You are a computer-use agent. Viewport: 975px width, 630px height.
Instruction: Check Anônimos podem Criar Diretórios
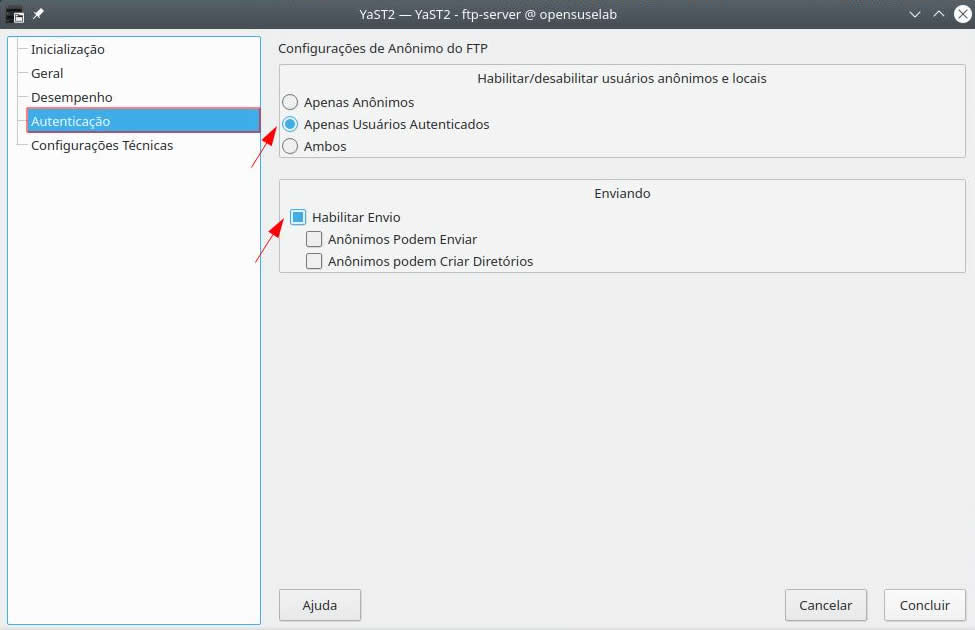pyautogui.click(x=314, y=261)
